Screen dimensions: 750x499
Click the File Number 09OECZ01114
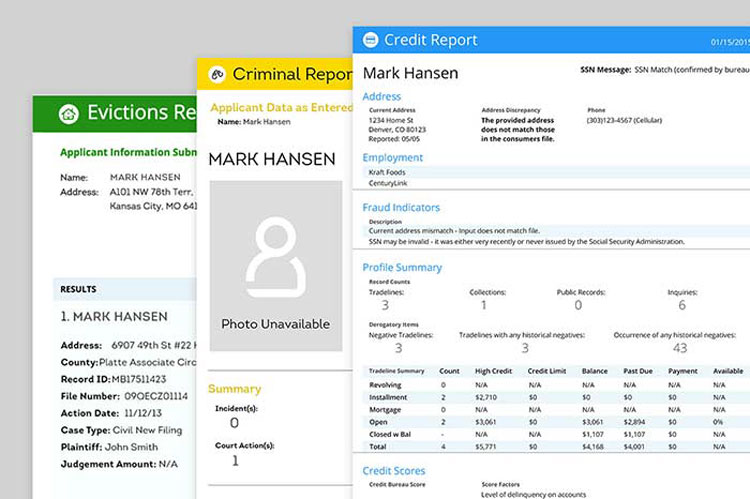pyautogui.click(x=124, y=396)
